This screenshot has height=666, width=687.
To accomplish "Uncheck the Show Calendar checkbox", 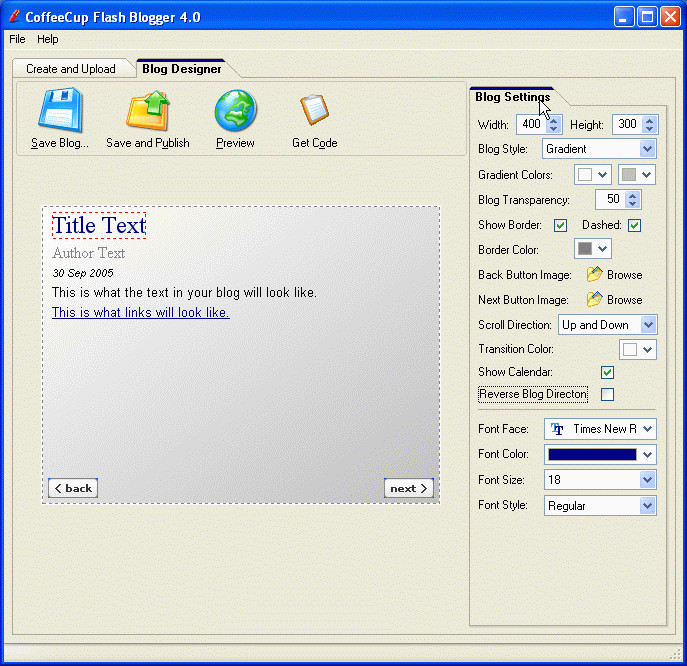I will pos(607,372).
